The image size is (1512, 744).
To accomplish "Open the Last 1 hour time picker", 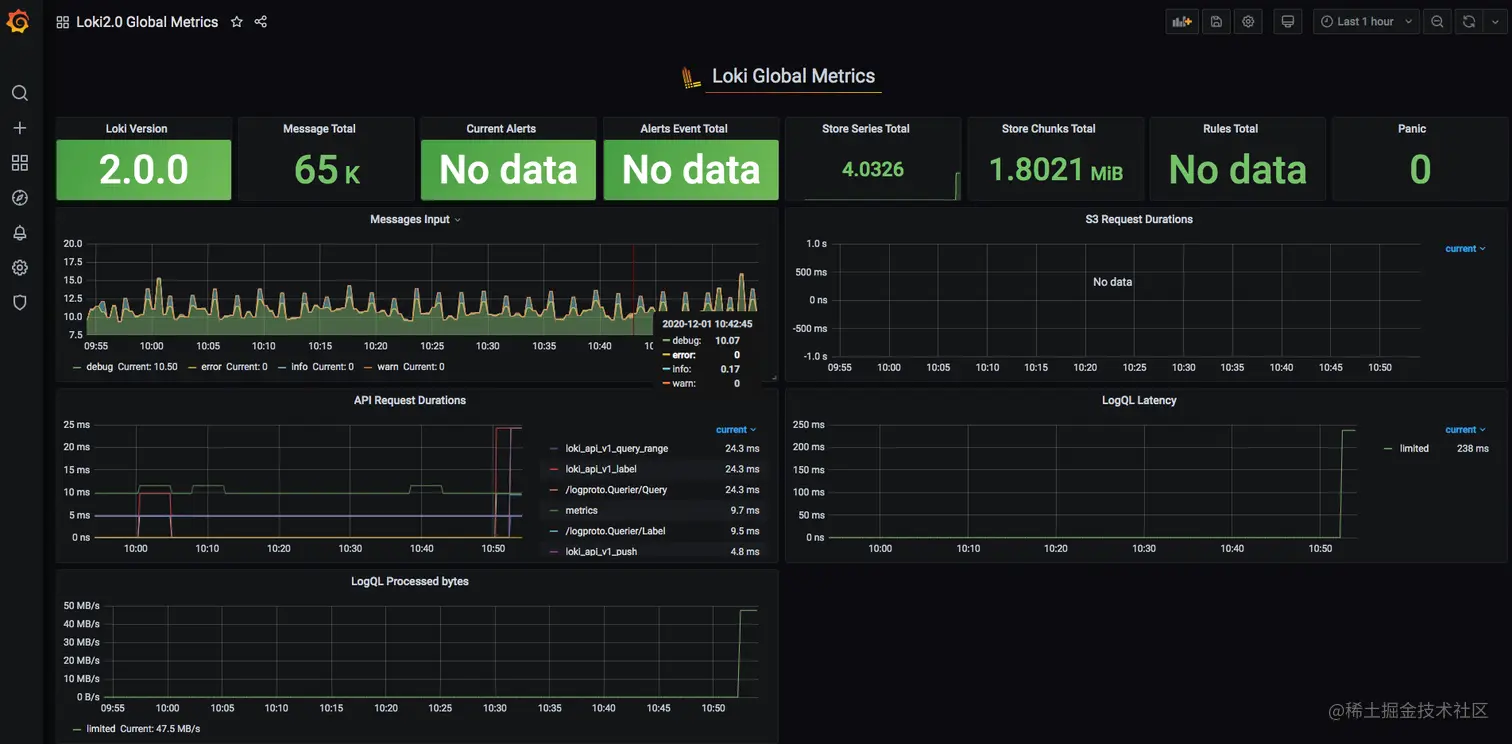I will click(x=1365, y=21).
